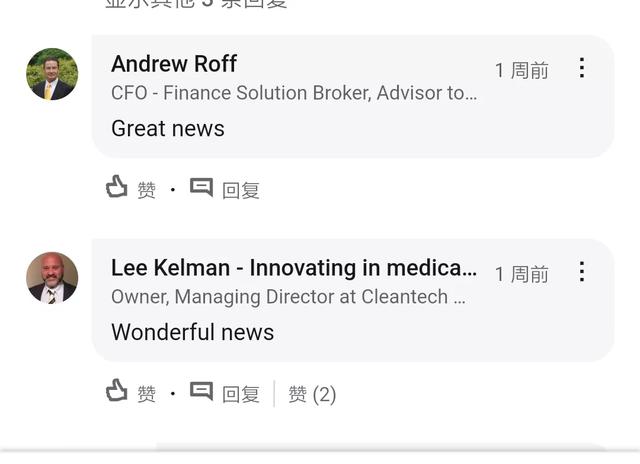Open Lee Kelman name link

coord(294,268)
